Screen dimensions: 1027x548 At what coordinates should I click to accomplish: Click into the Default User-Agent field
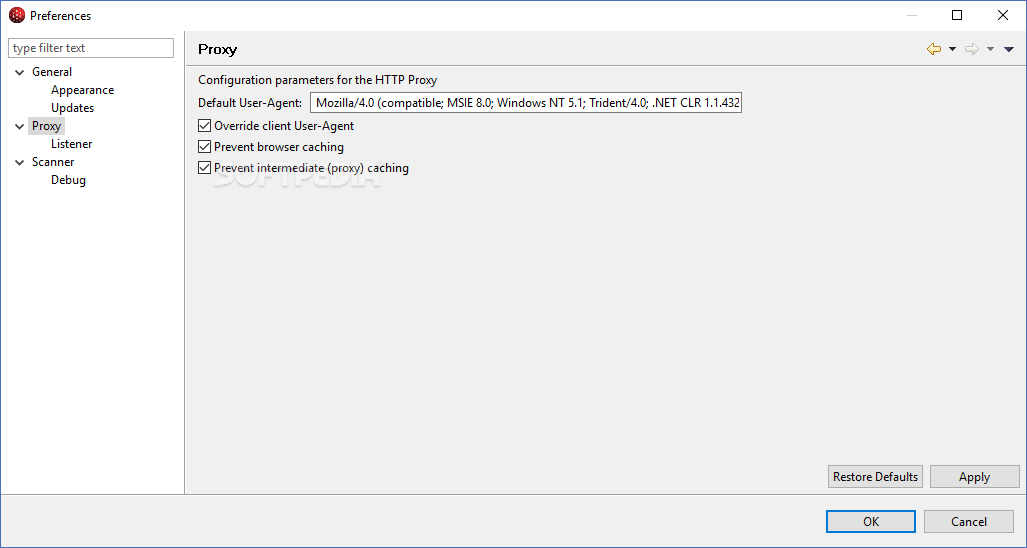point(526,103)
